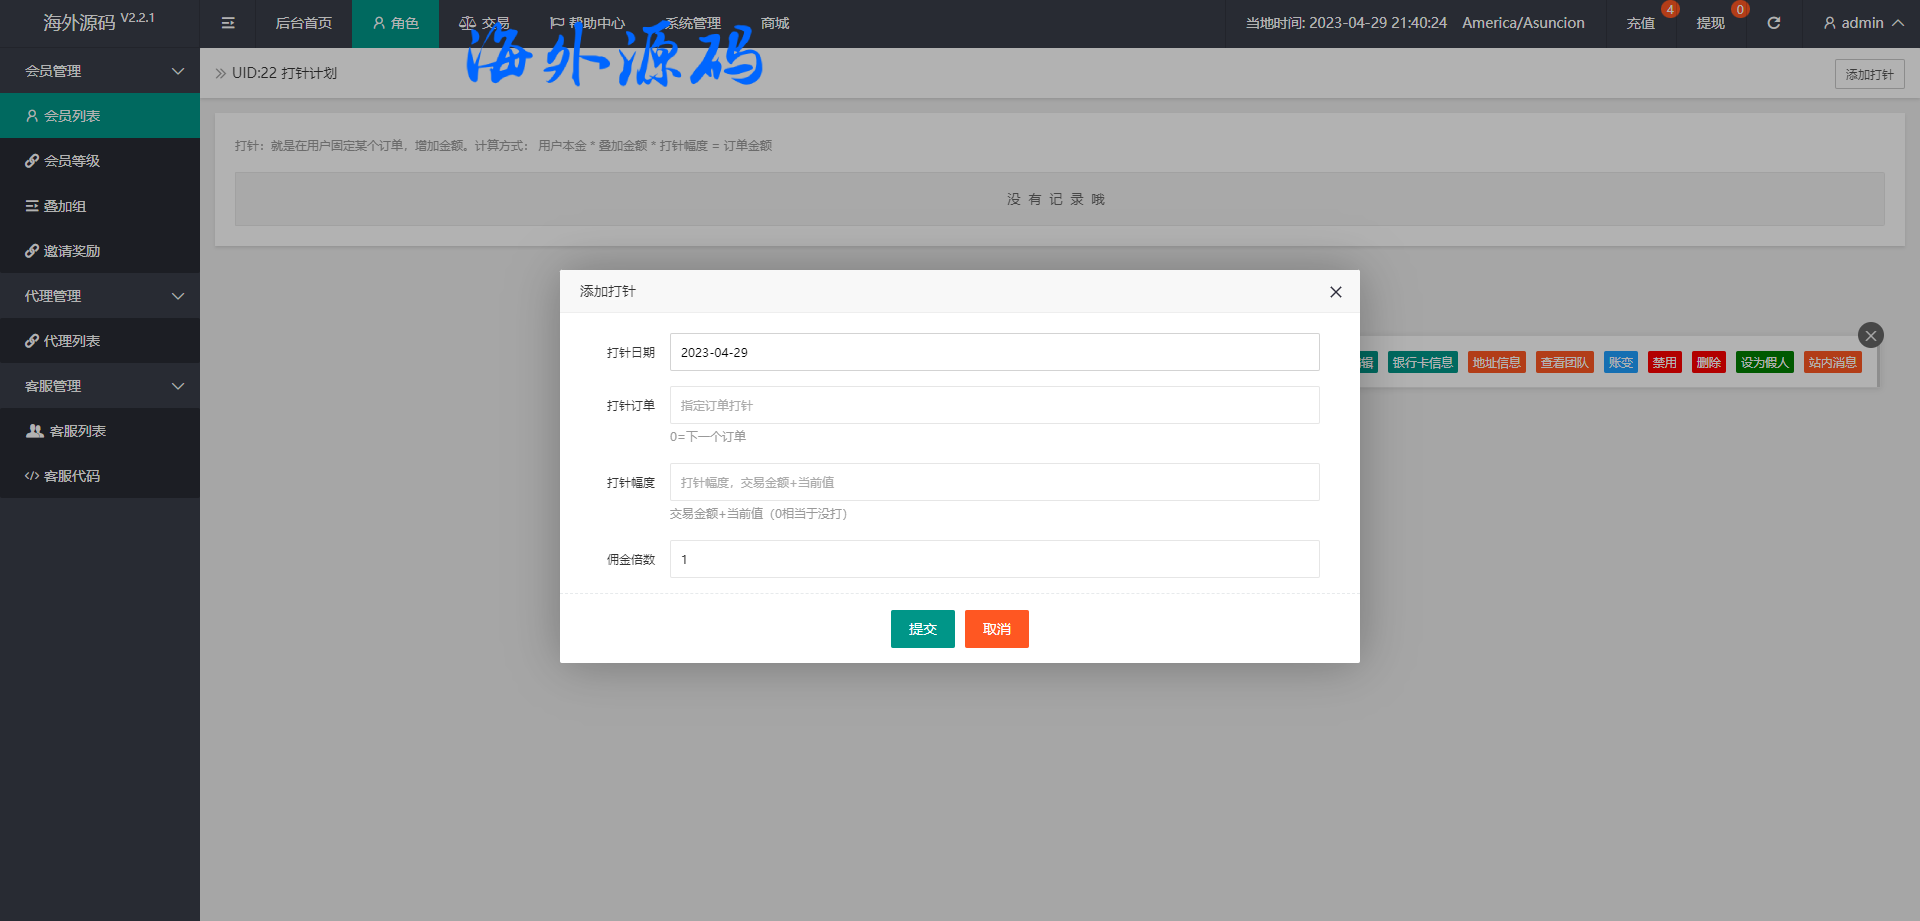Collapse the 会员管理 sidebar section

100,71
